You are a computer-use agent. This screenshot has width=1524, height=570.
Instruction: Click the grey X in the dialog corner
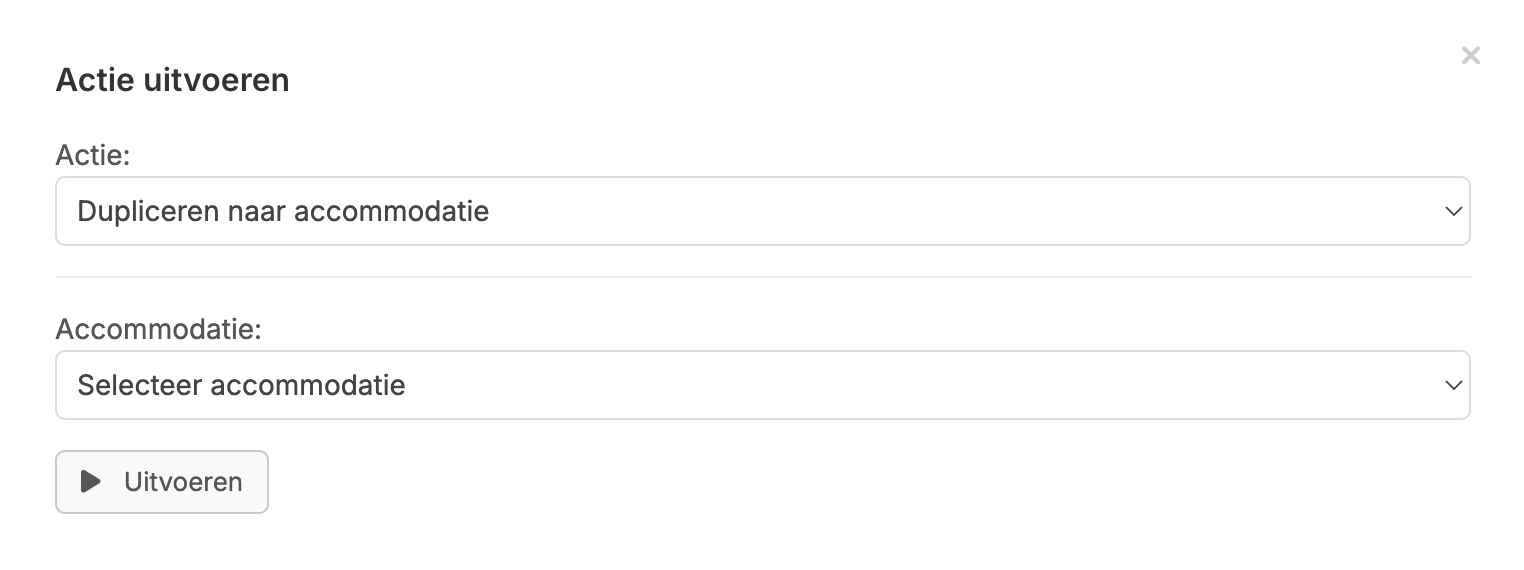(1470, 56)
